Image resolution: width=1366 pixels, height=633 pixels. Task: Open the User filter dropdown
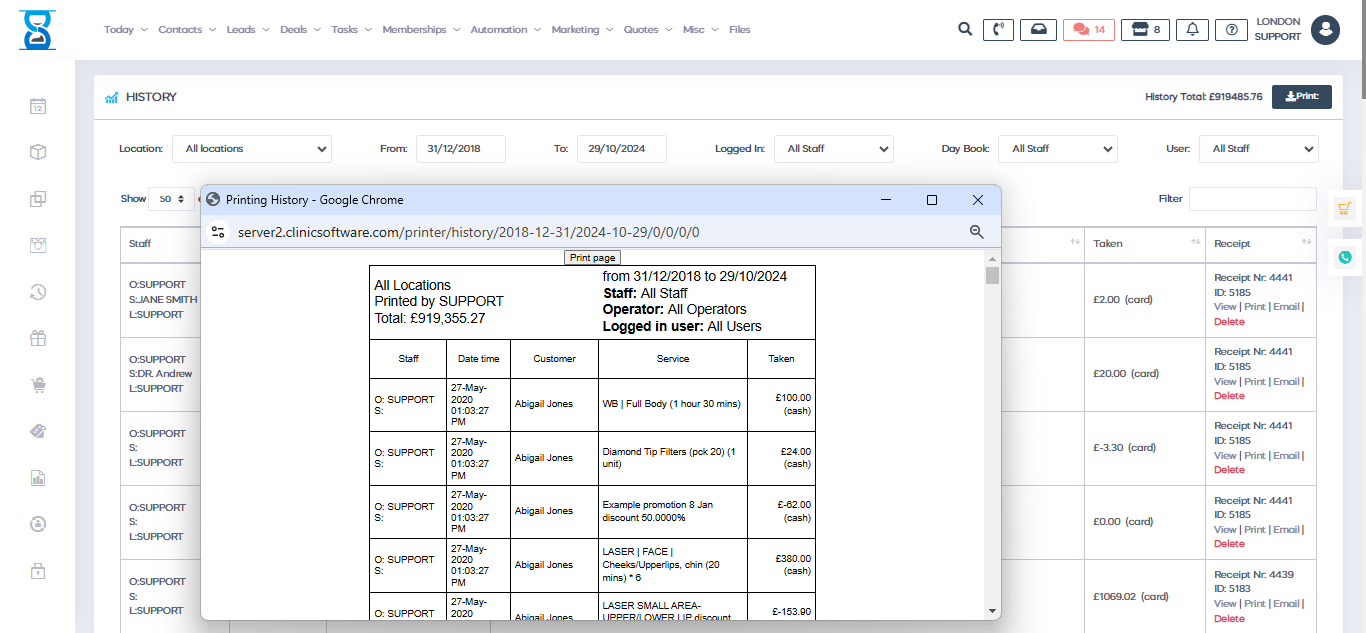tap(1258, 149)
